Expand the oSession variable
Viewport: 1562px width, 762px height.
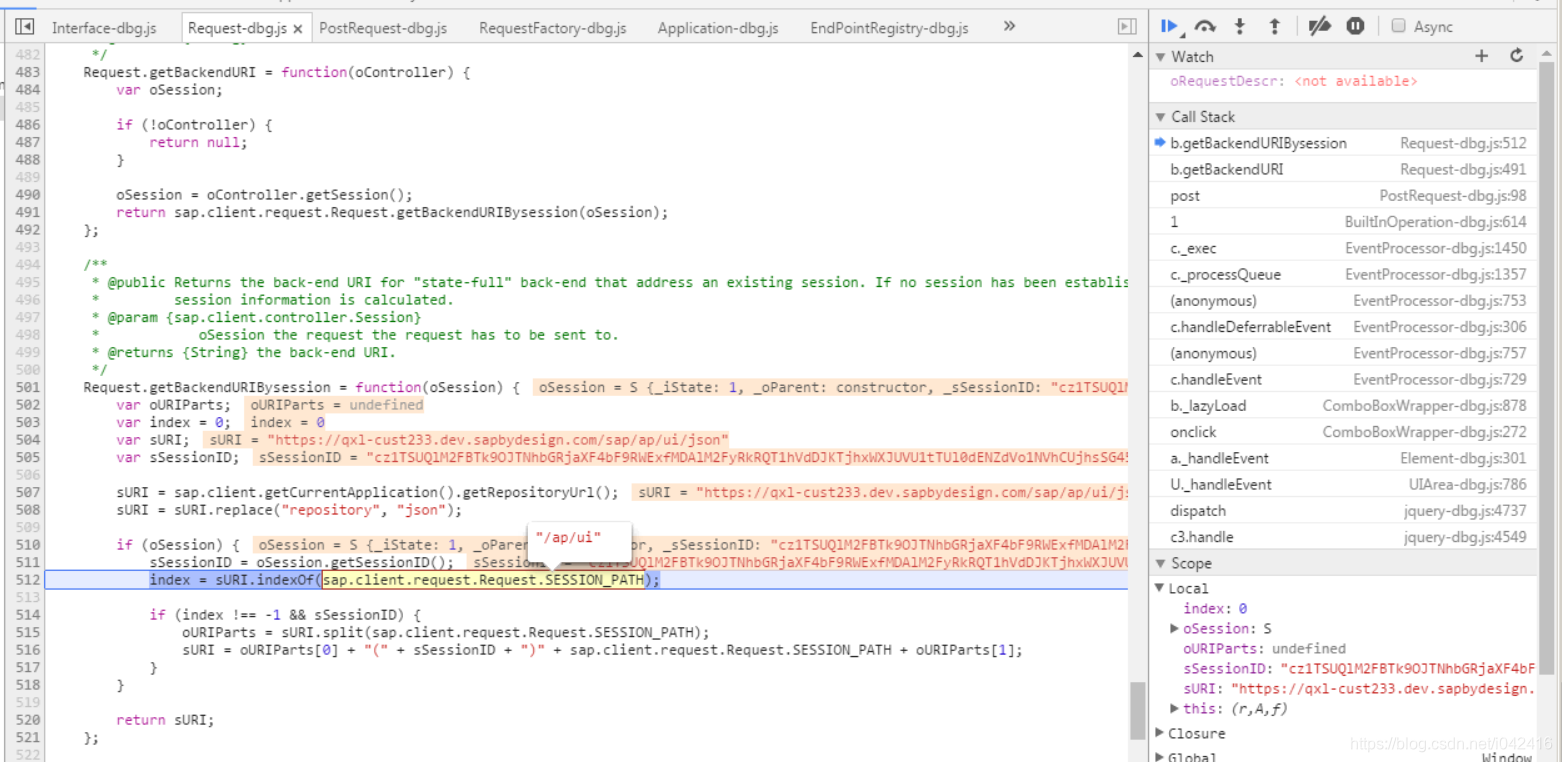[1175, 629]
